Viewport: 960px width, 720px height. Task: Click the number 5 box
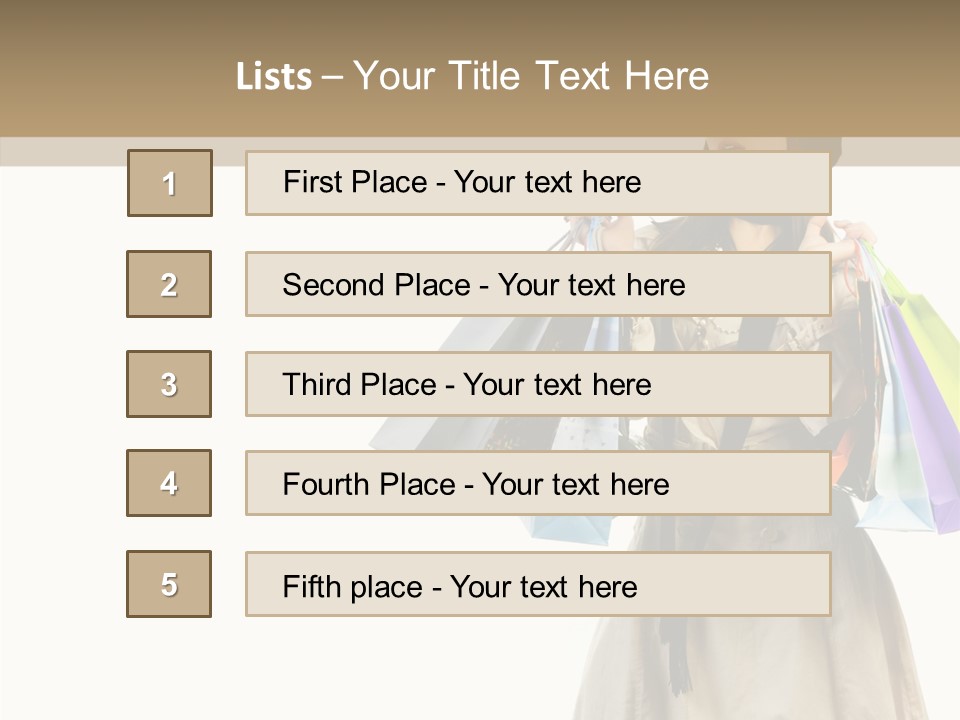coord(169,584)
